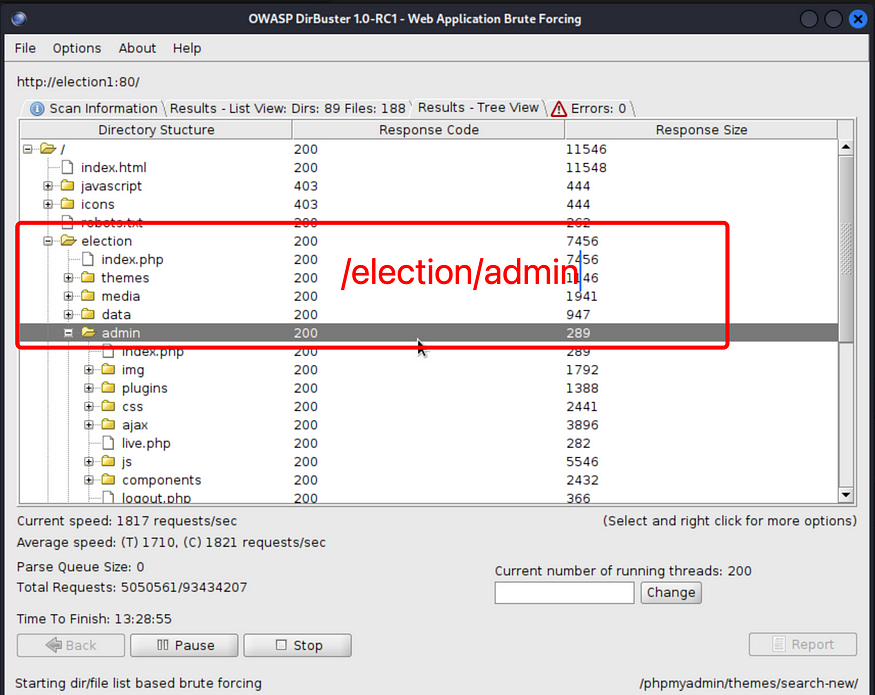The image size is (875, 695).
Task: Open the About menu
Action: (x=137, y=49)
